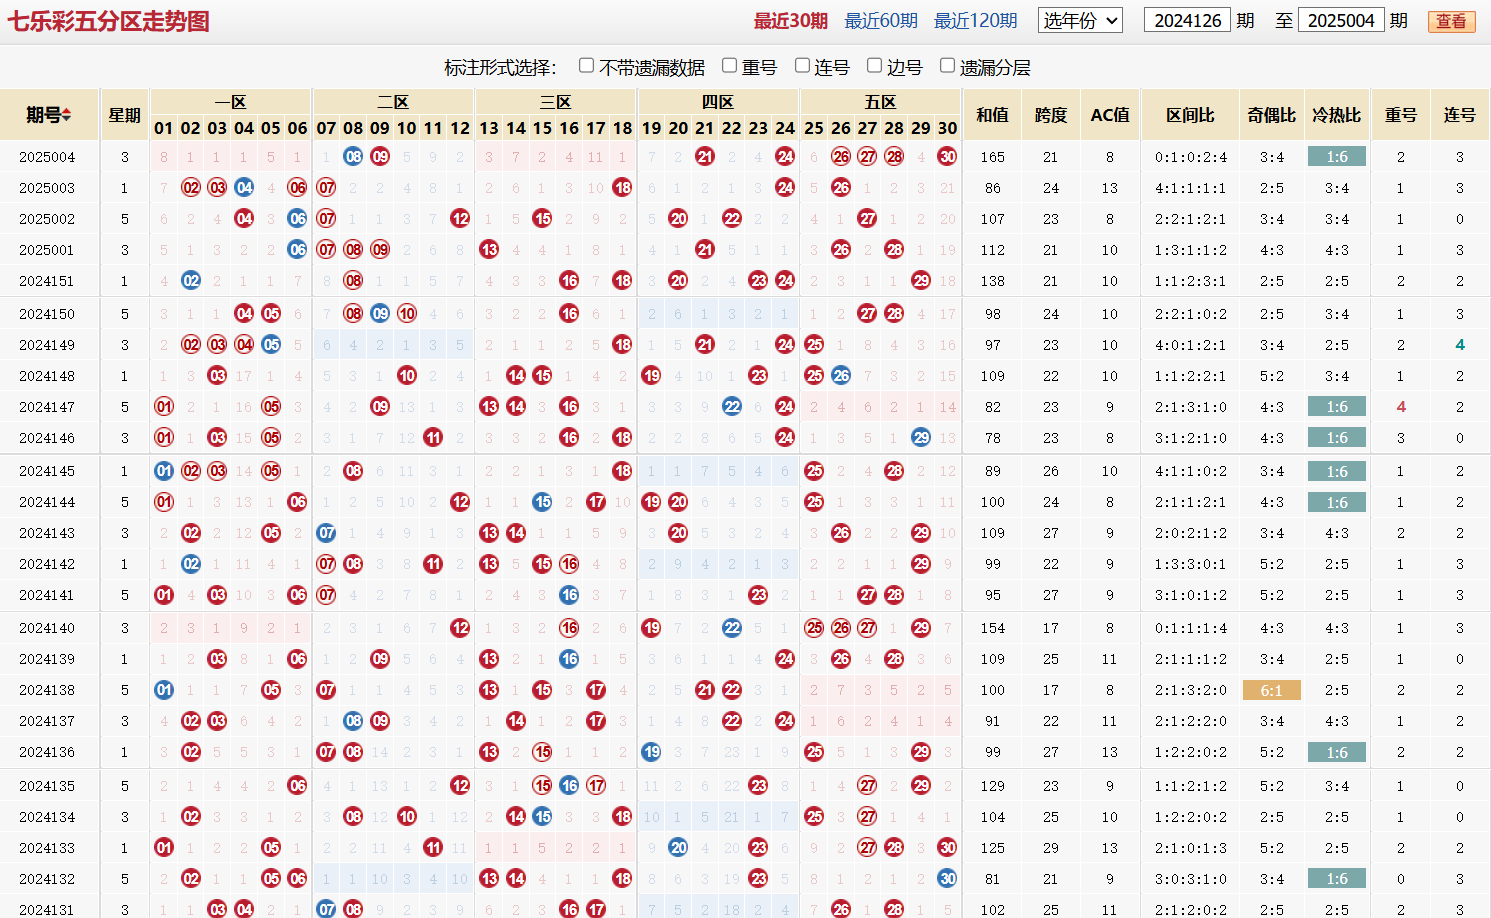Select row 2024145 period cell
This screenshot has height=918, width=1491.
(x=47, y=471)
